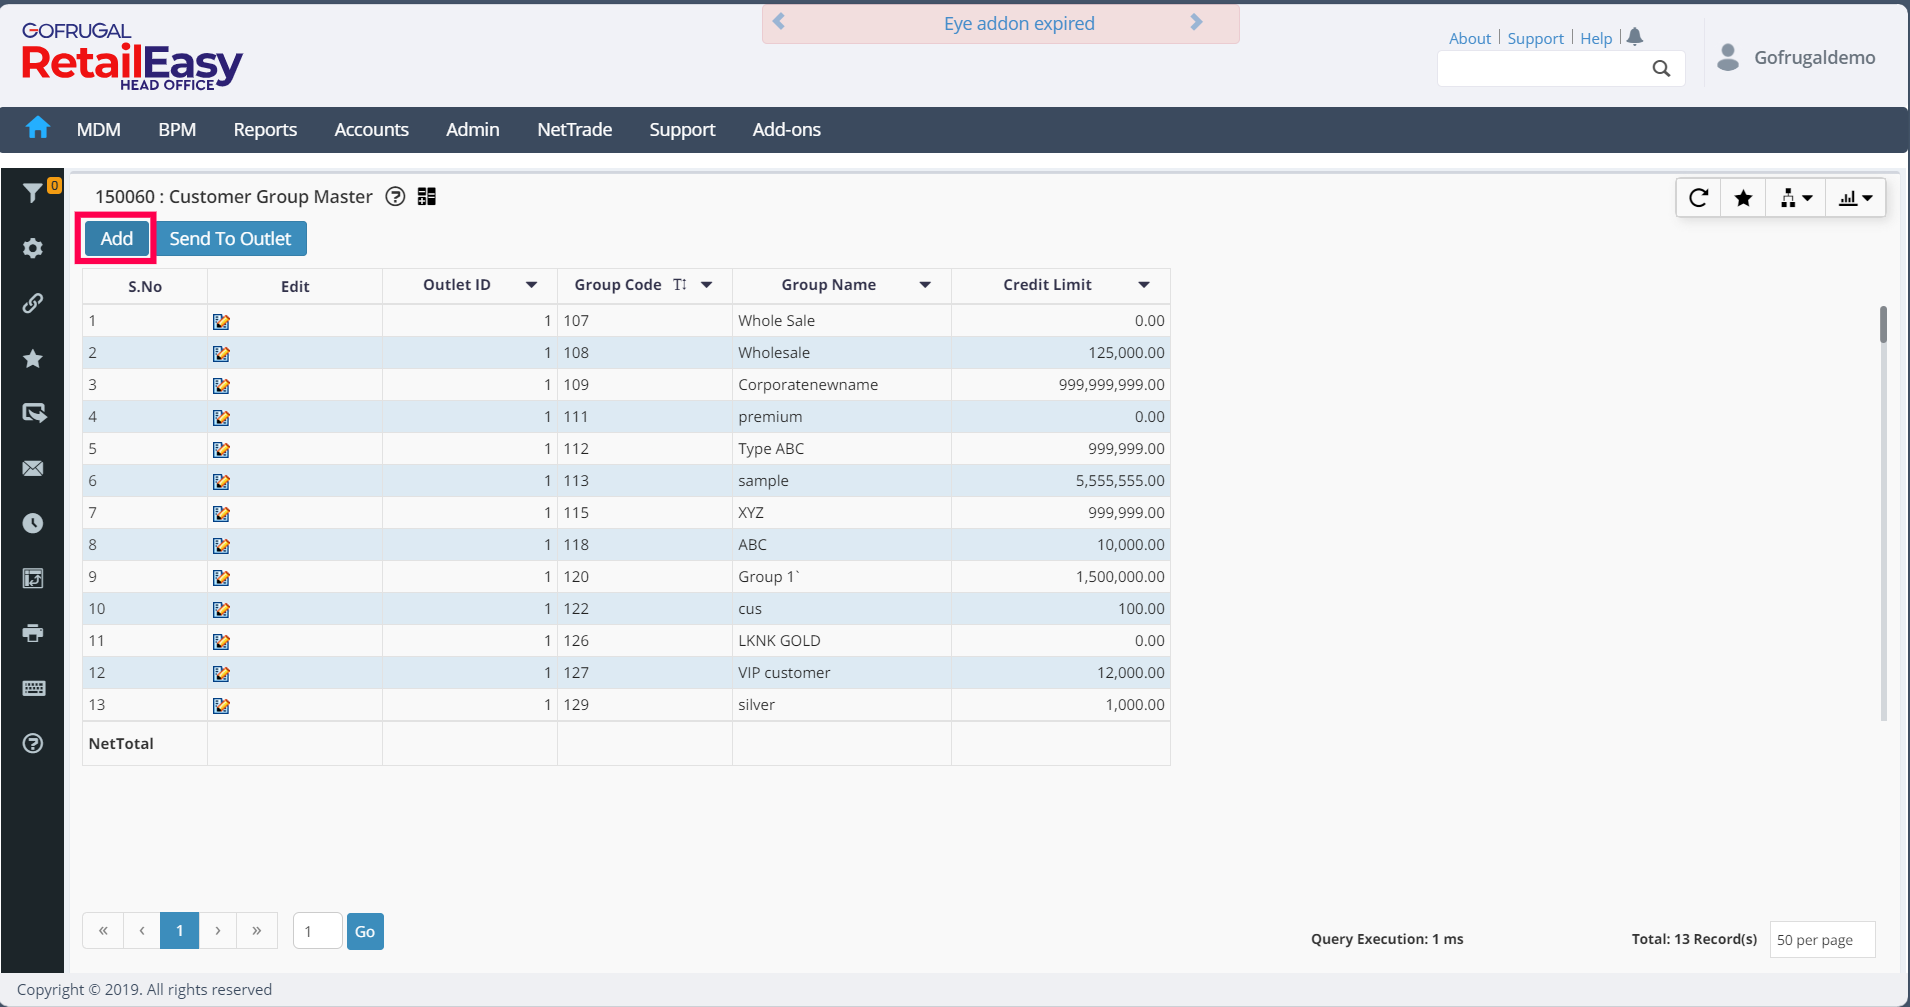Viewport: 1910px width, 1007px height.
Task: Edit the premium group row
Action: [221, 417]
